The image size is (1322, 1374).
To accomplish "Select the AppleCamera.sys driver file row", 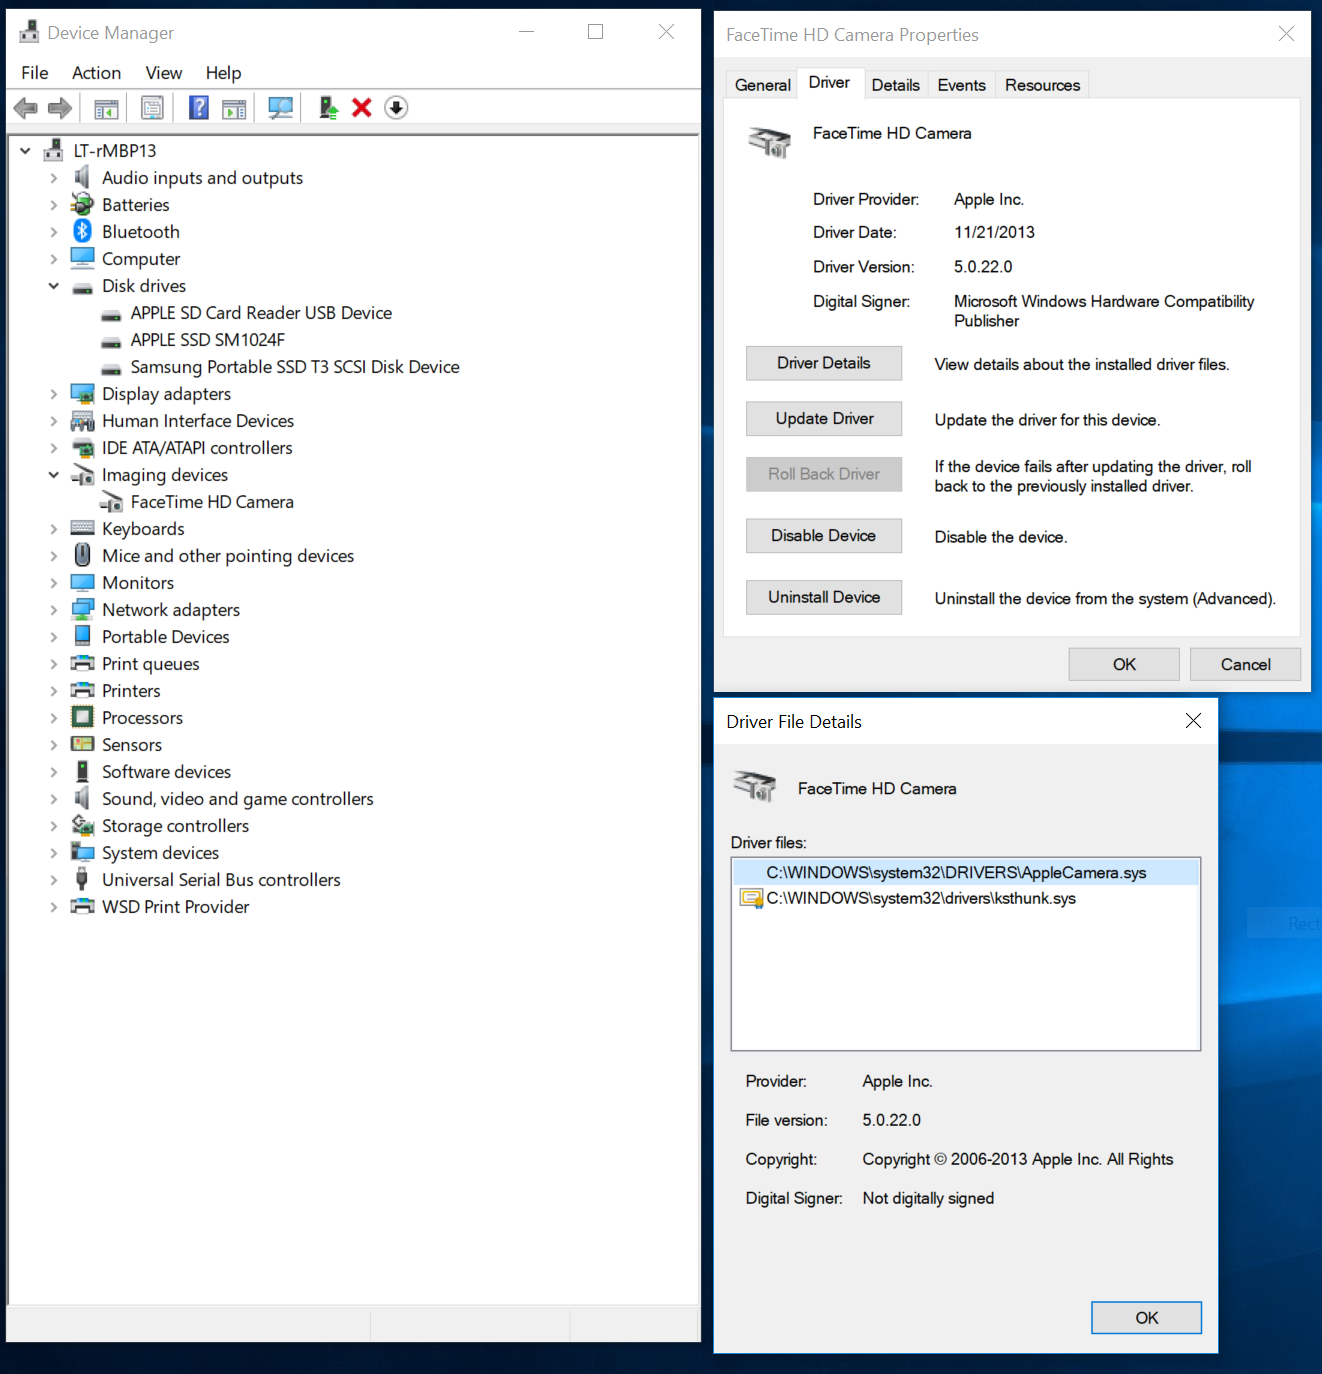I will 965,872.
